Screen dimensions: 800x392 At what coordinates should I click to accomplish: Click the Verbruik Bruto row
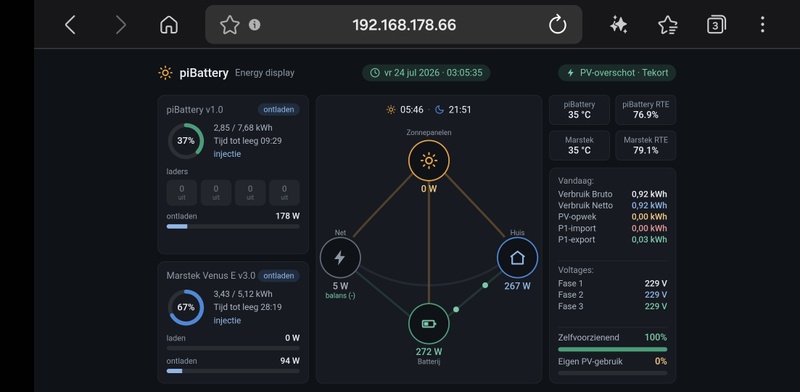[612, 194]
